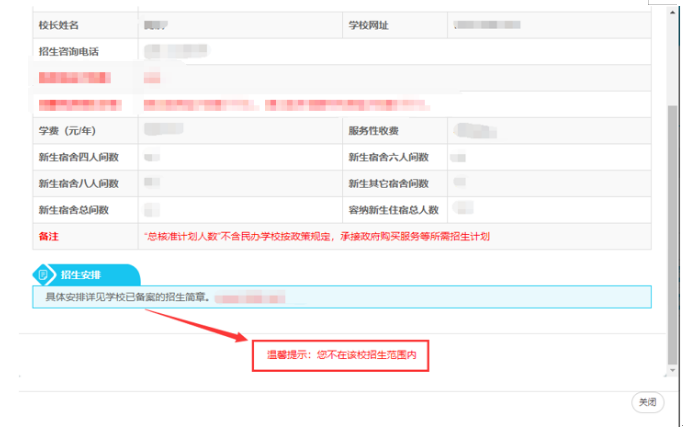
Task: Click the 具体安排详见学校已备案的招生简章 text
Action: (128, 297)
